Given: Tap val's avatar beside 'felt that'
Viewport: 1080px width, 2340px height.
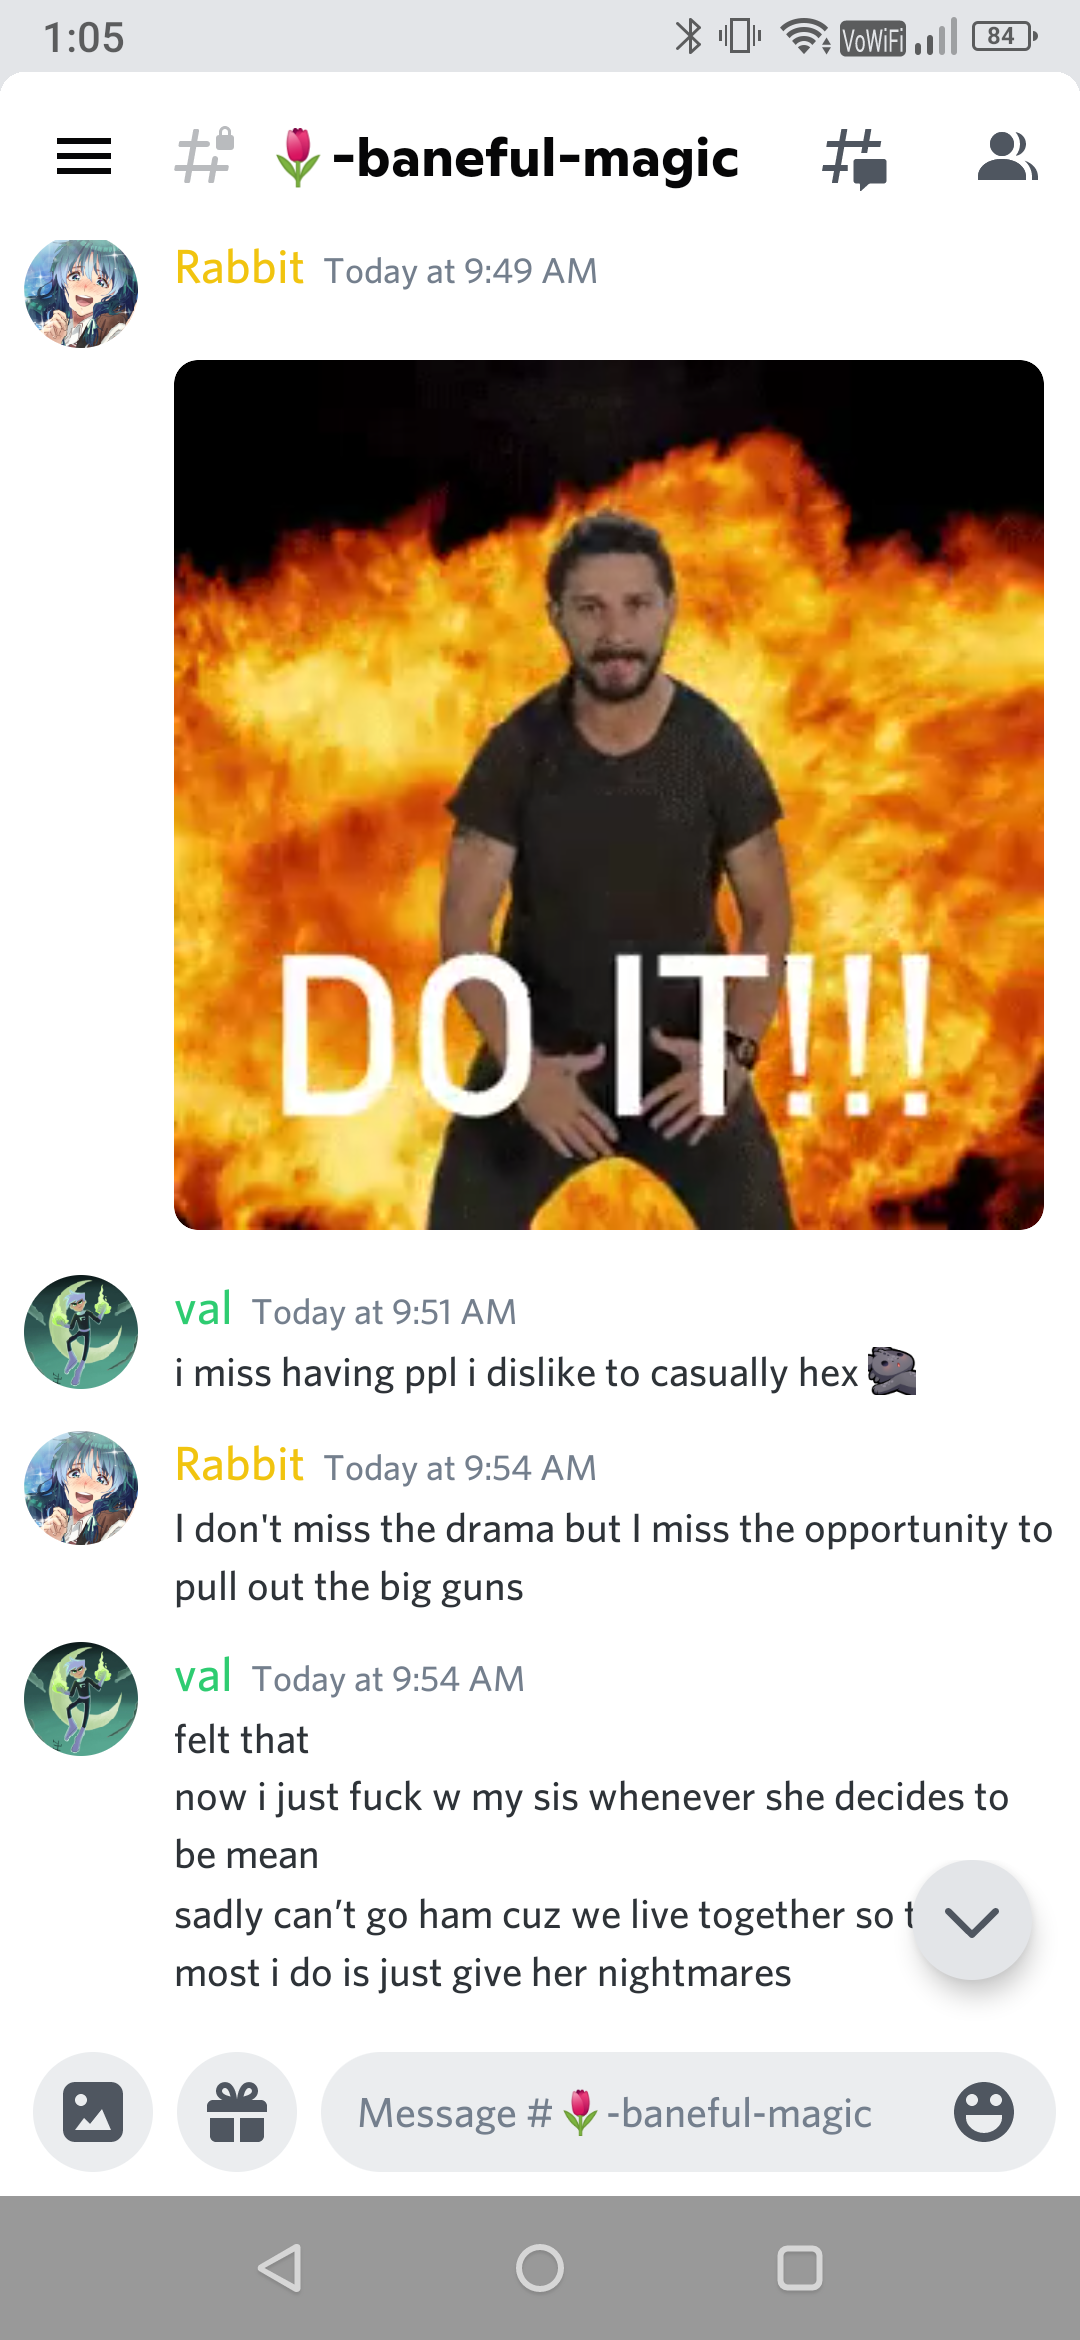Looking at the screenshot, I should 81,1699.
